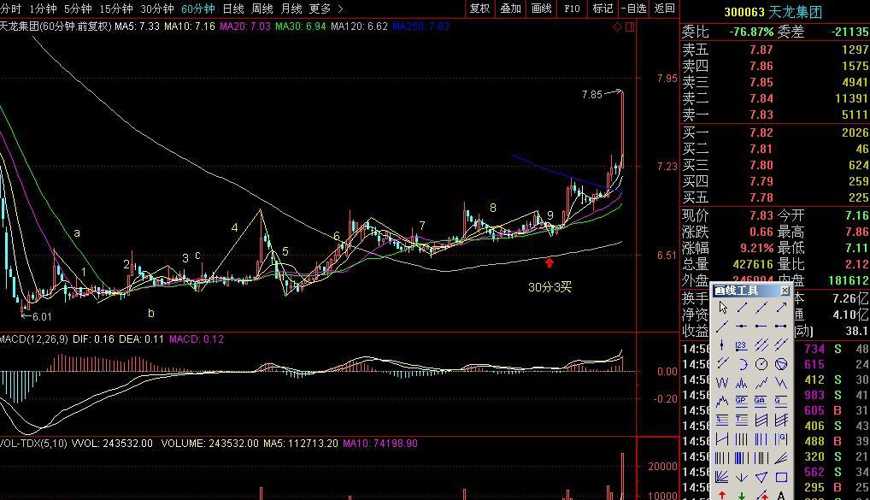The width and height of the screenshot is (870, 500).
Task: Toggle the 画线 drawing tools button
Action: [541, 8]
